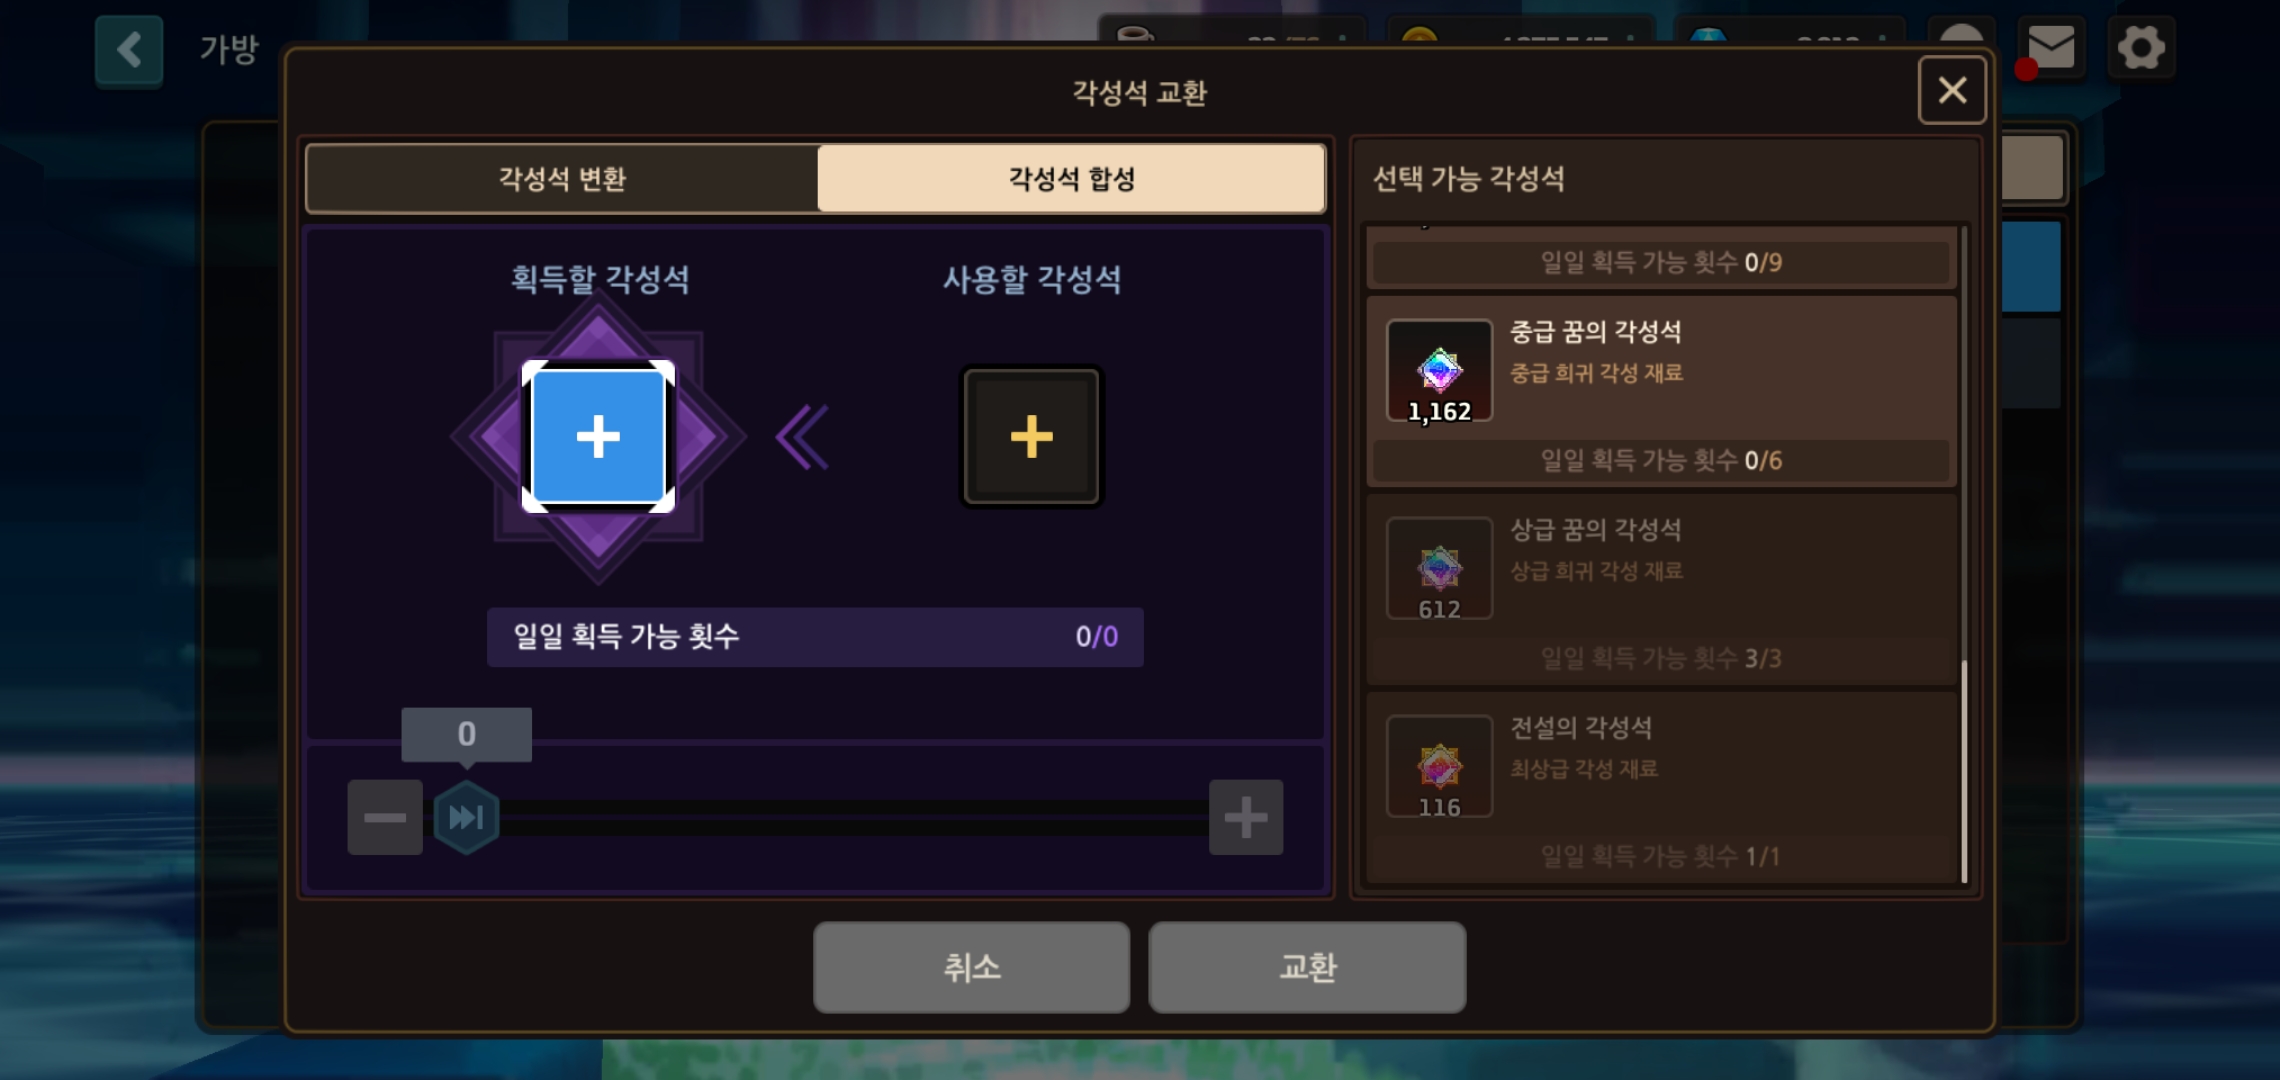Click the blue plus slot under 획득할 각성석

[x=598, y=436]
